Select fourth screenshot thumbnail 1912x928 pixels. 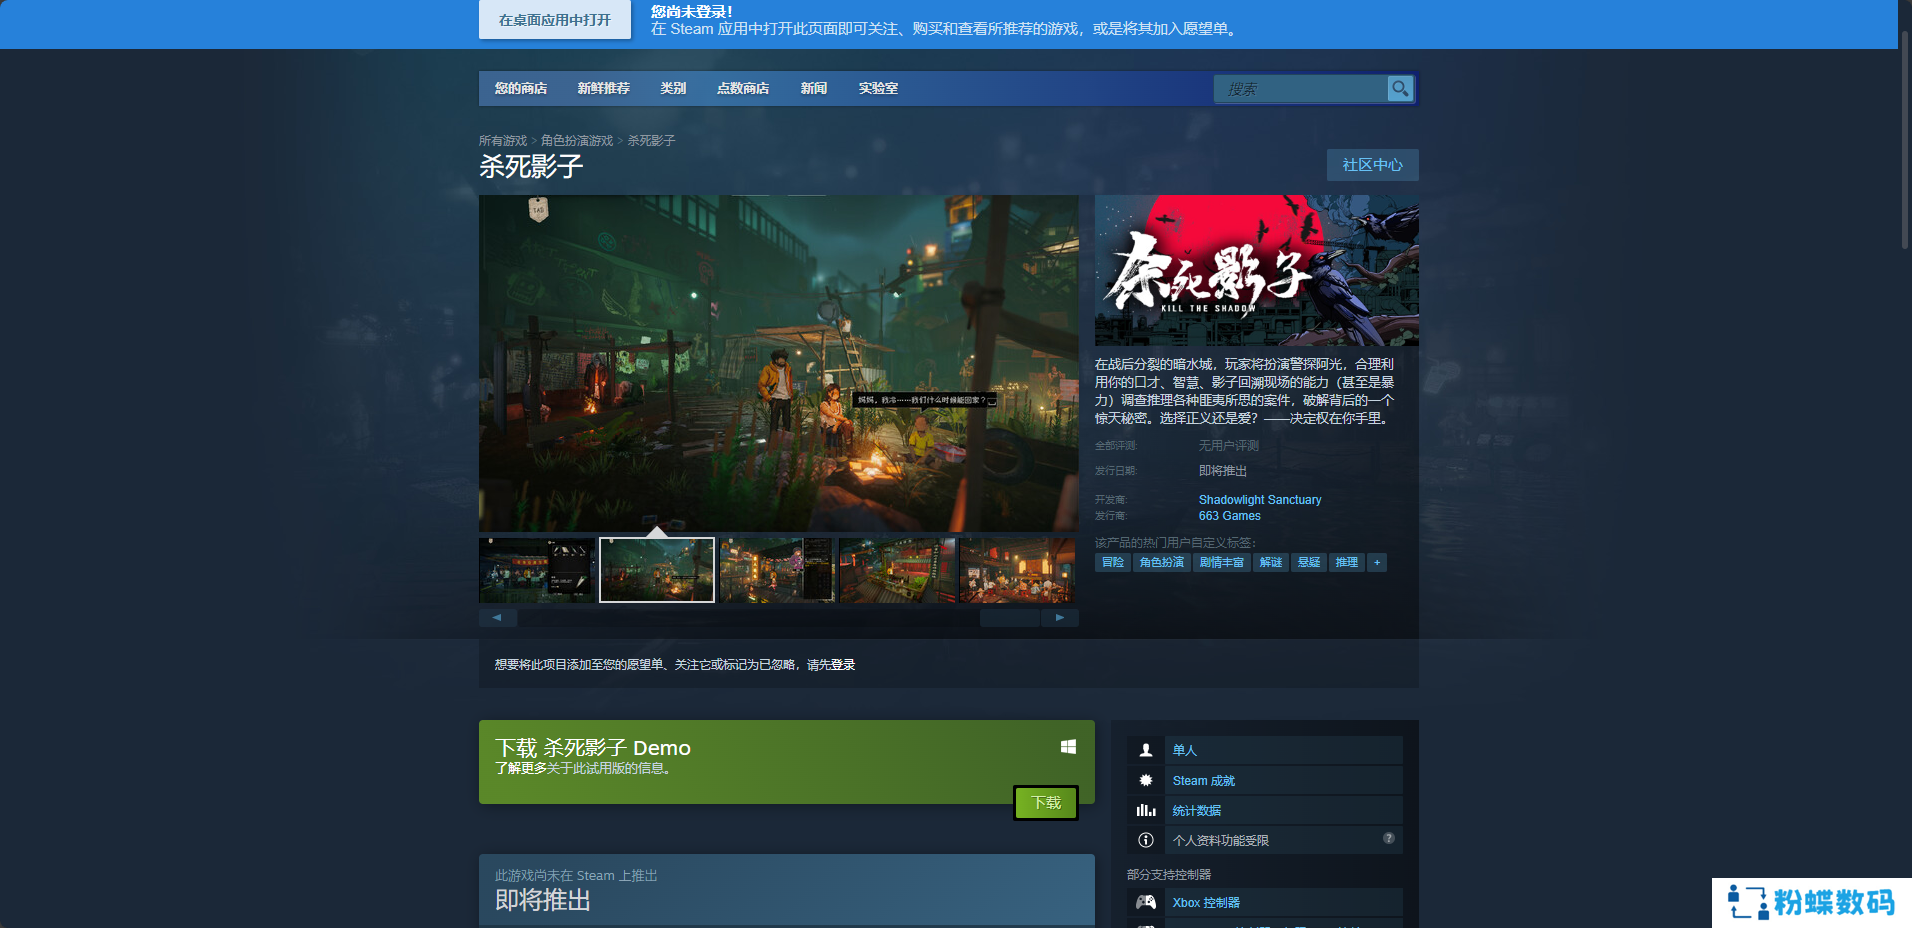tap(897, 570)
